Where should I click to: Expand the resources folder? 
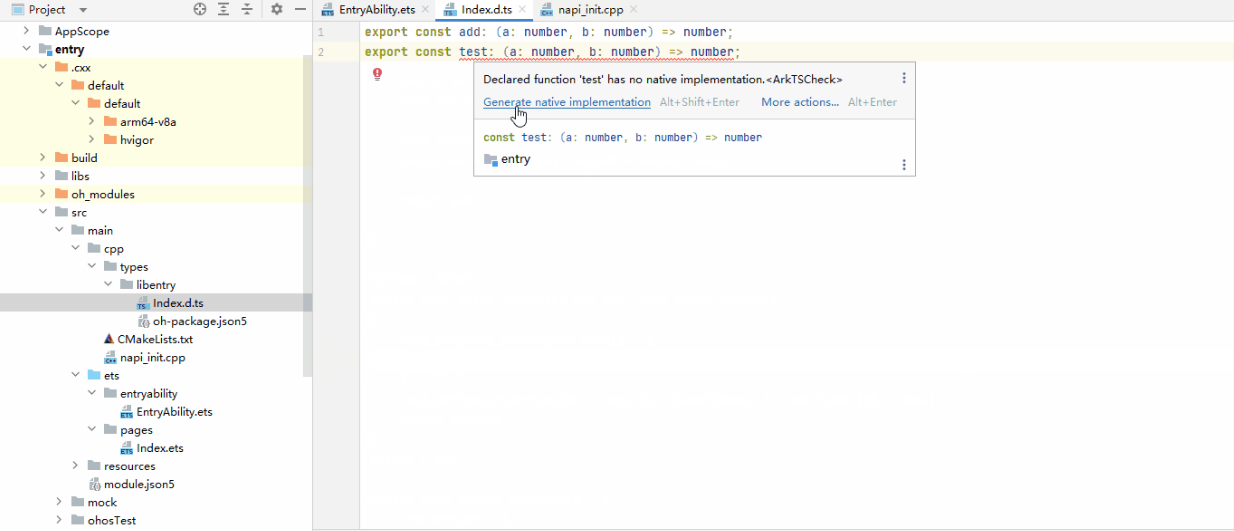(x=76, y=466)
